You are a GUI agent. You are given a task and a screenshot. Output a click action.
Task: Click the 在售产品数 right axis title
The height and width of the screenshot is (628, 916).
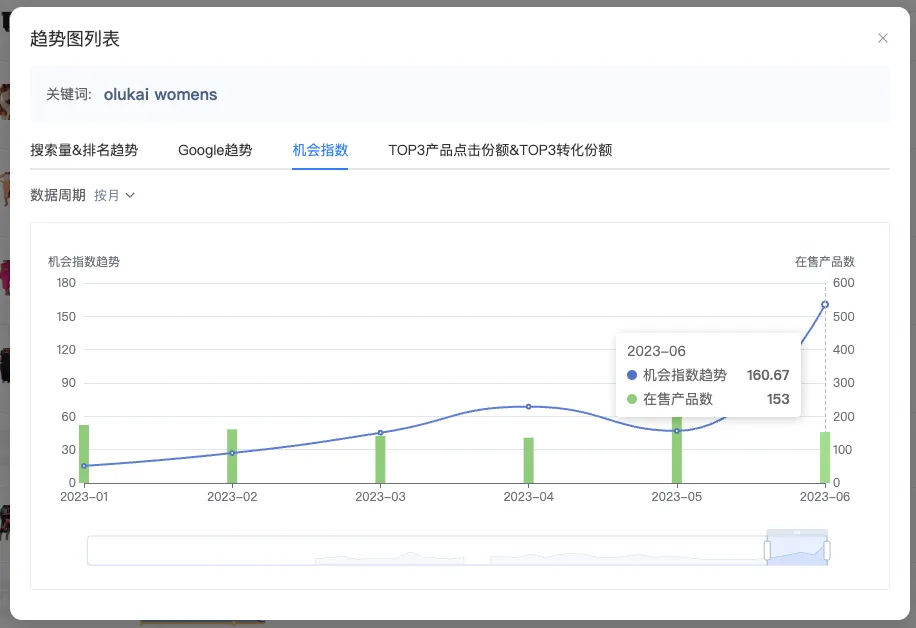pyautogui.click(x=825, y=262)
